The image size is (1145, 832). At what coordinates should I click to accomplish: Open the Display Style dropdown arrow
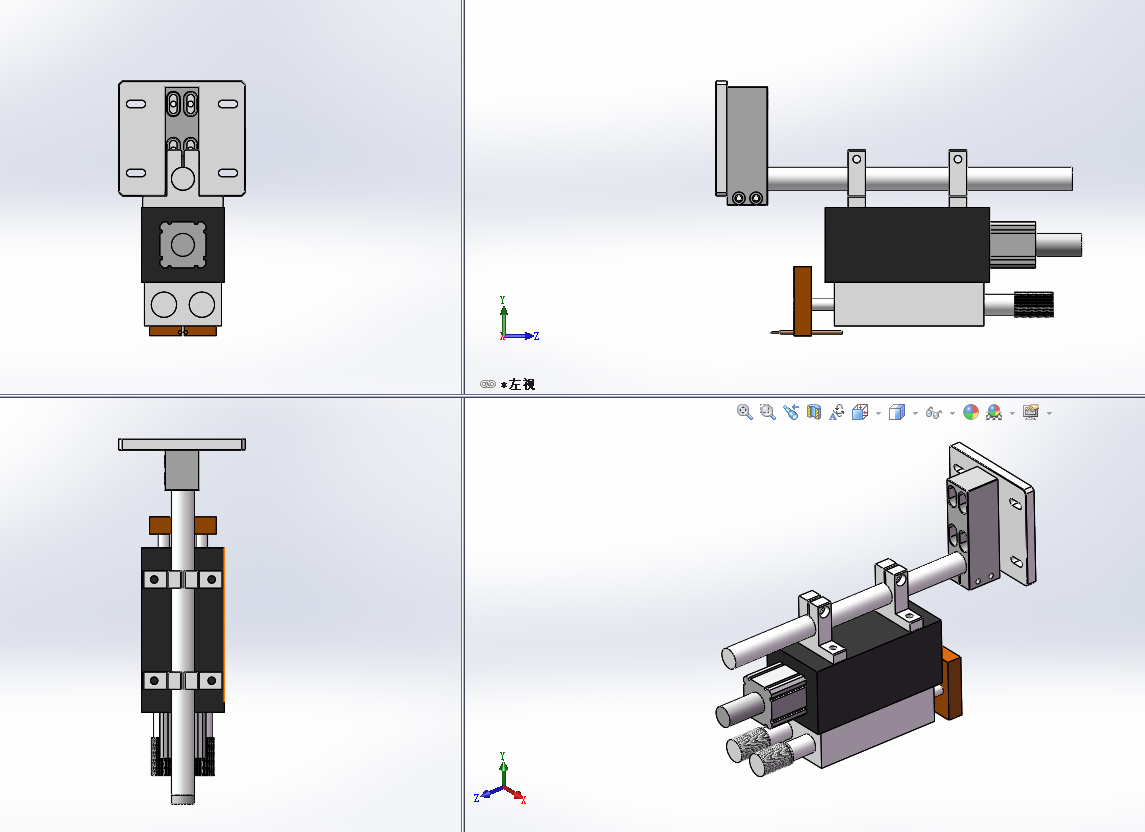pos(915,413)
